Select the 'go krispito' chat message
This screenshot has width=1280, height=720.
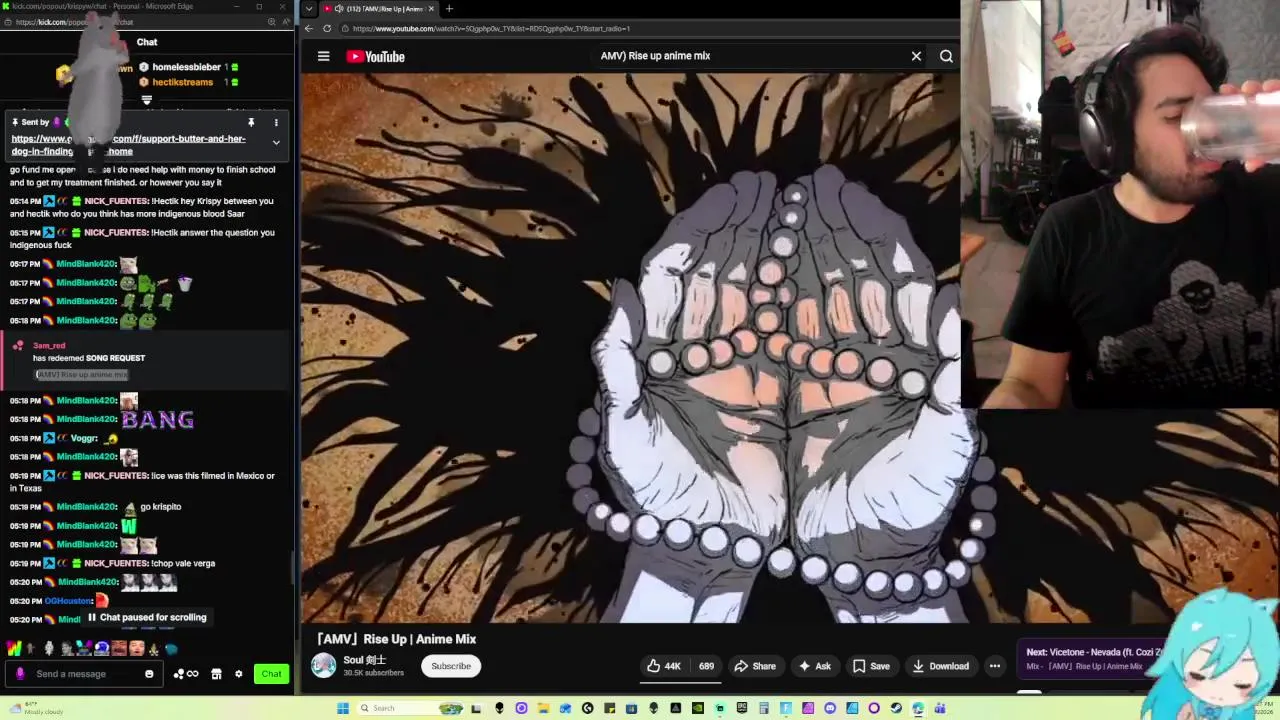pyautogui.click(x=160, y=507)
